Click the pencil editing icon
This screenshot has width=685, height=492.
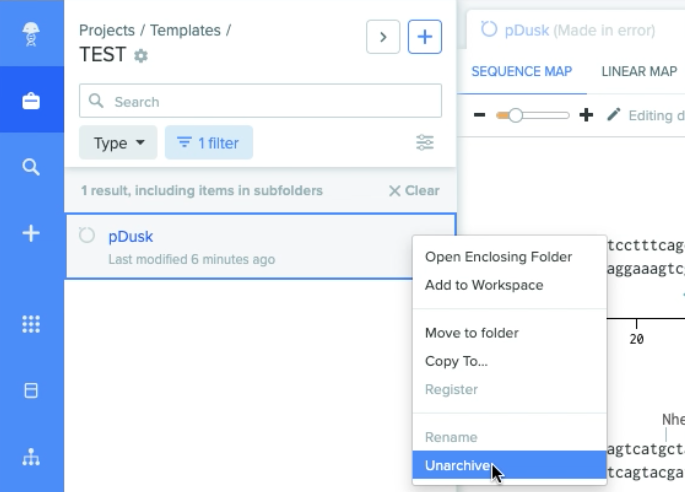coord(613,115)
